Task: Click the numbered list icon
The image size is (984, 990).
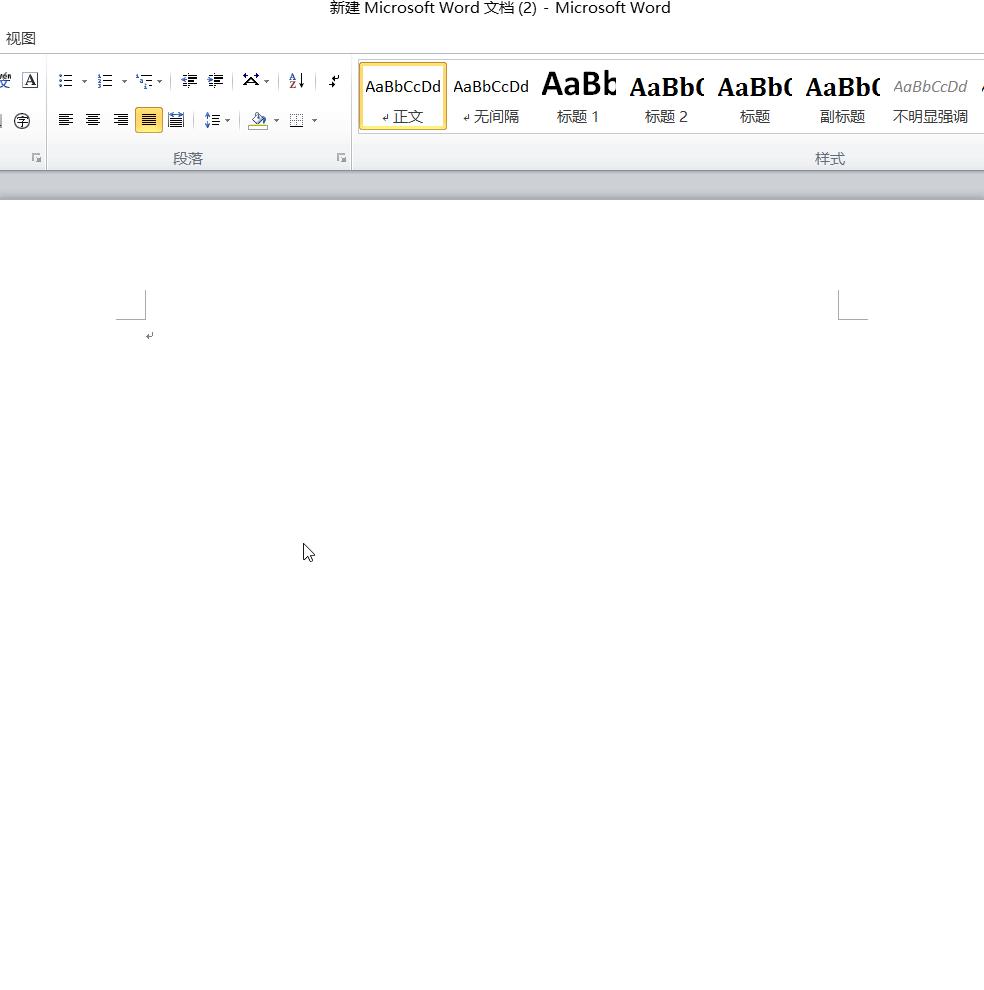Action: coord(105,81)
